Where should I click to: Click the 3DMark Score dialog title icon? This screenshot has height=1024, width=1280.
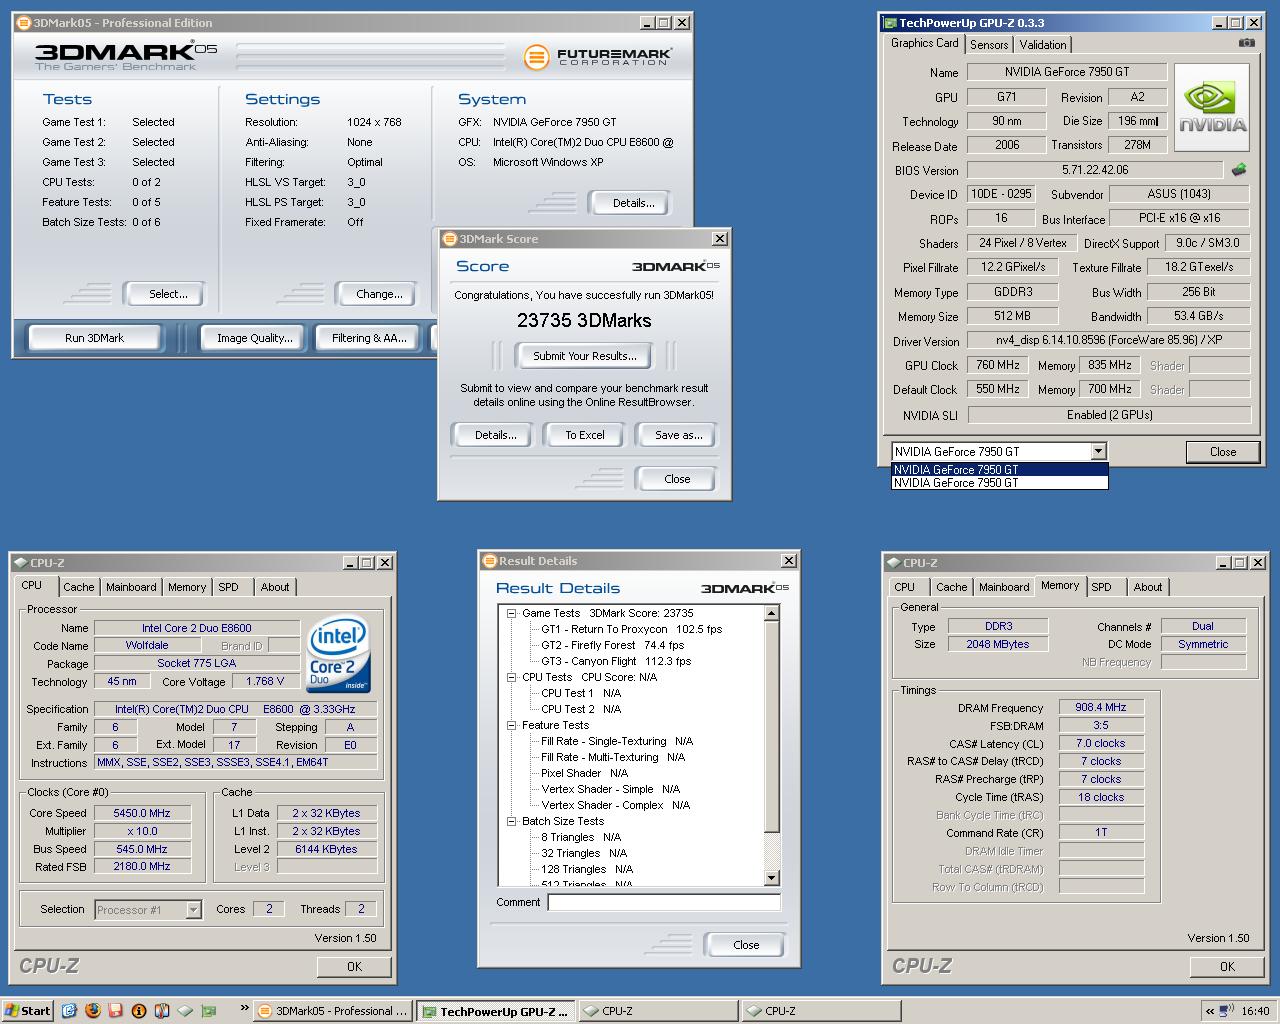(x=450, y=238)
